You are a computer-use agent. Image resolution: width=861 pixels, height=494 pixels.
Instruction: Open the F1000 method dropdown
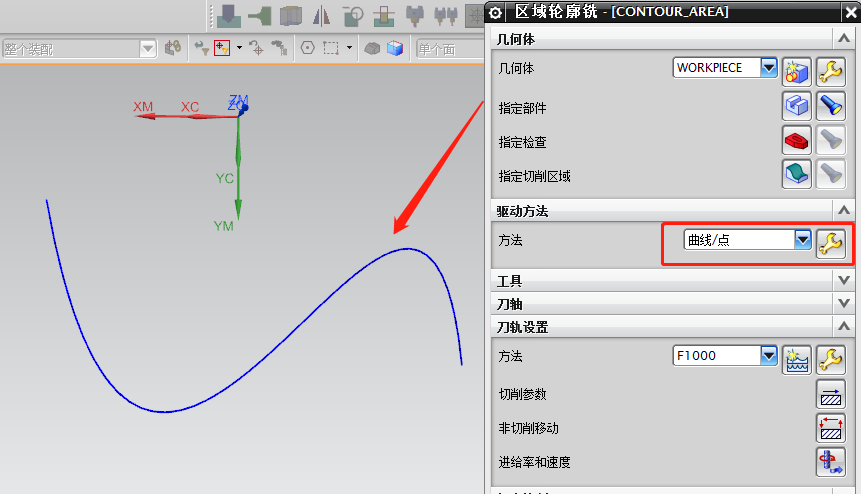(768, 355)
